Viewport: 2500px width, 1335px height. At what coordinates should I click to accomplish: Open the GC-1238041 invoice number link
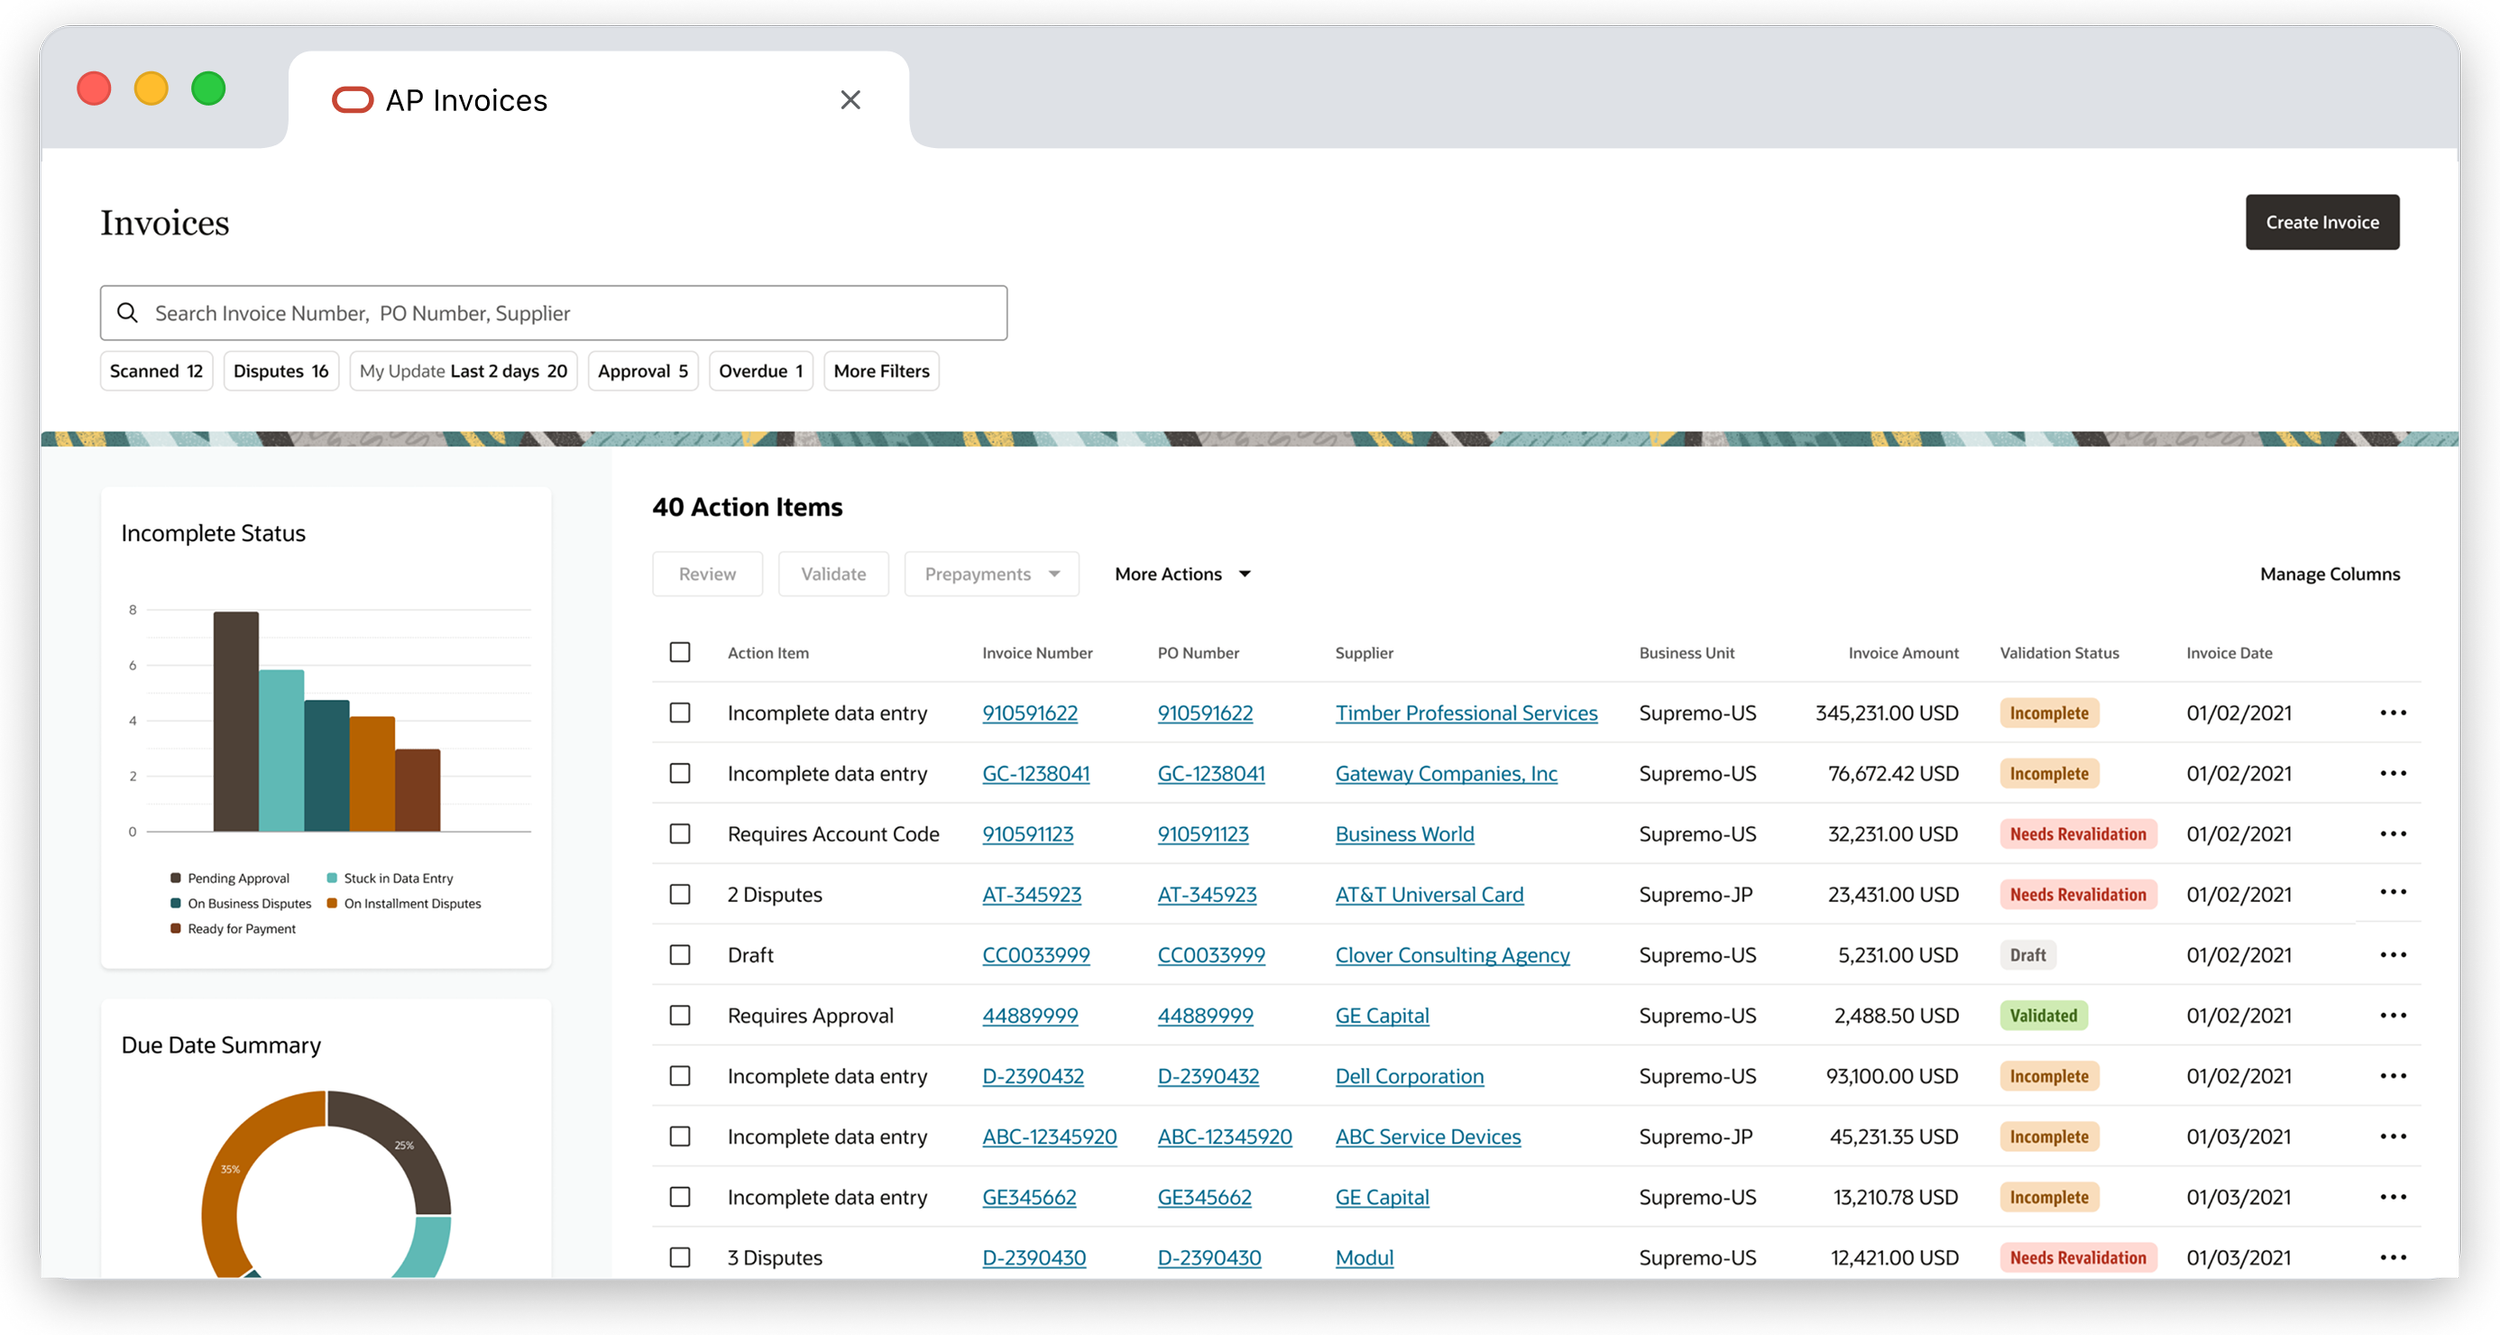coord(1035,774)
